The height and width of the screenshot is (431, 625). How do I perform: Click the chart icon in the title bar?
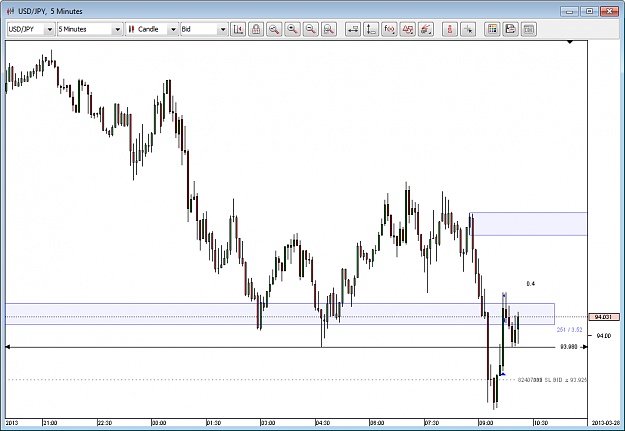point(10,11)
